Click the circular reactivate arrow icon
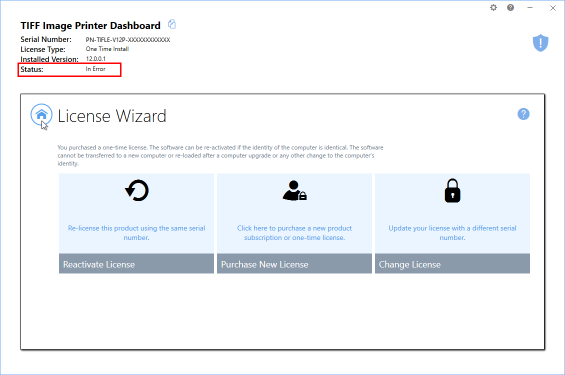 [x=137, y=190]
